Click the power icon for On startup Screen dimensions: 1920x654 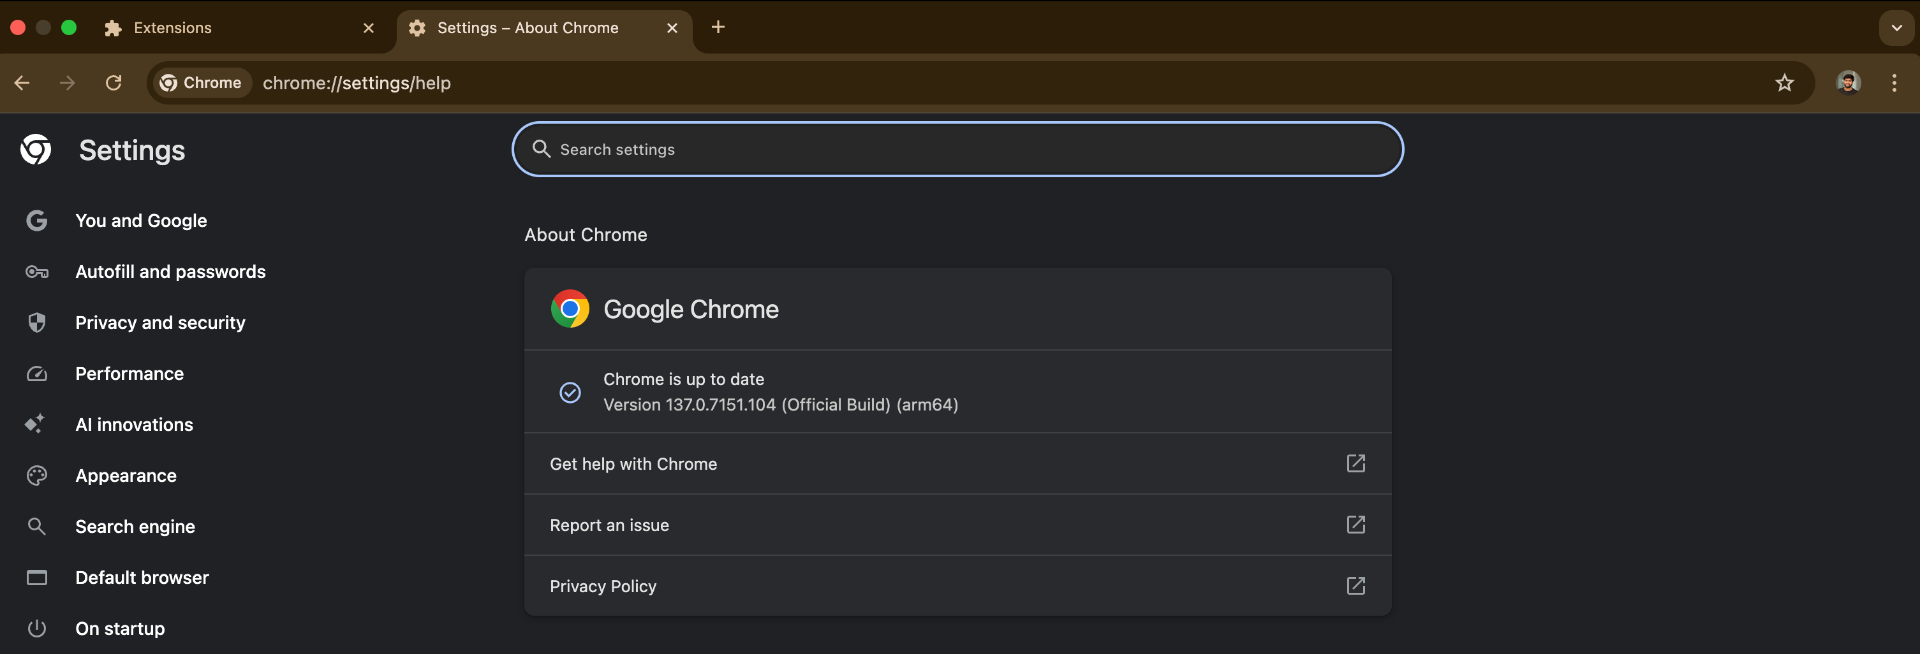37,629
